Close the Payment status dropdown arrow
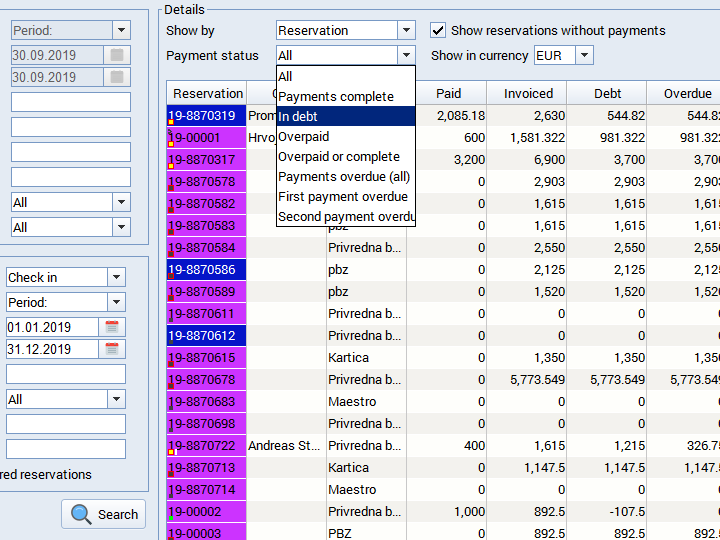The width and height of the screenshot is (720, 540). click(405, 56)
